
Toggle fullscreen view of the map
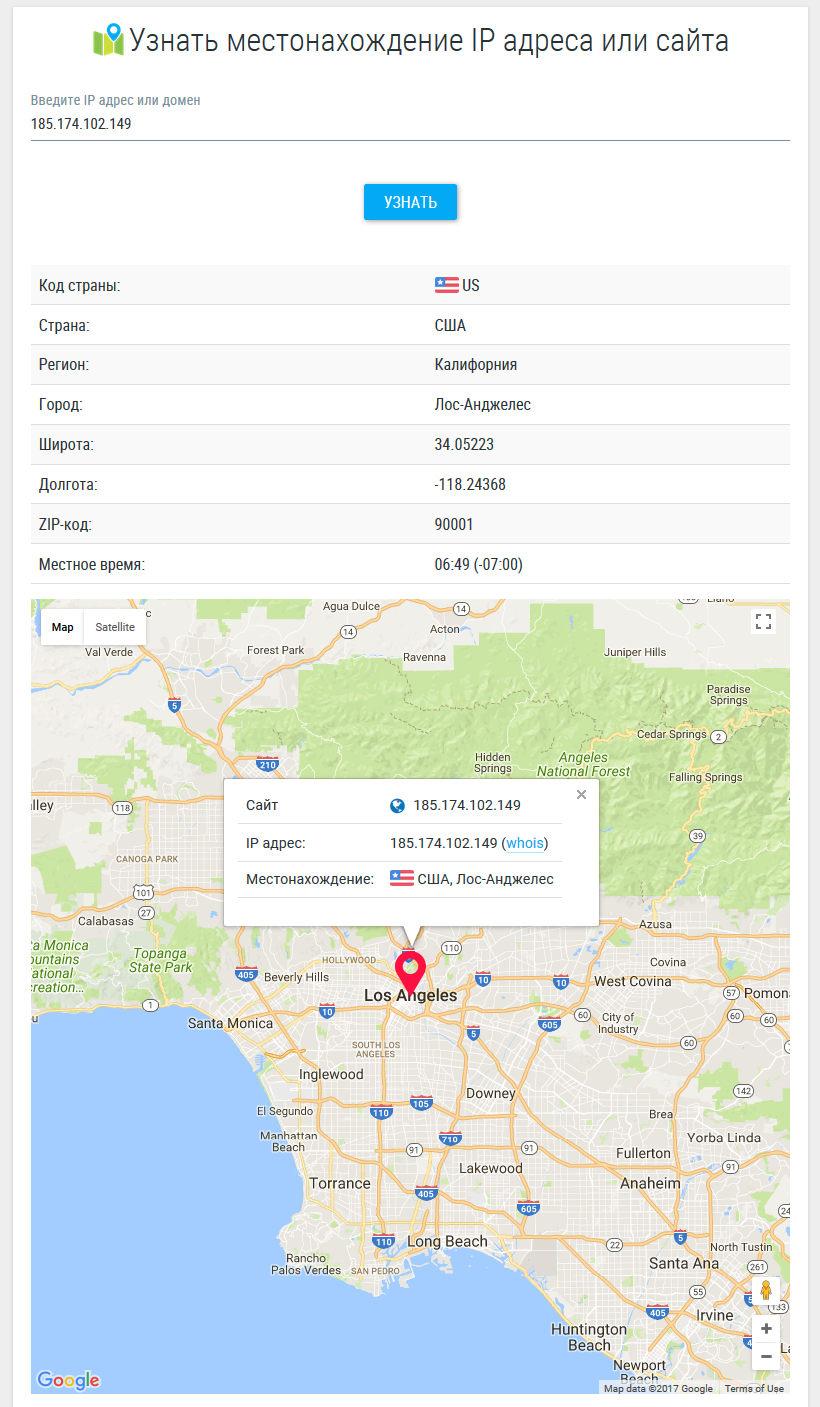(764, 622)
